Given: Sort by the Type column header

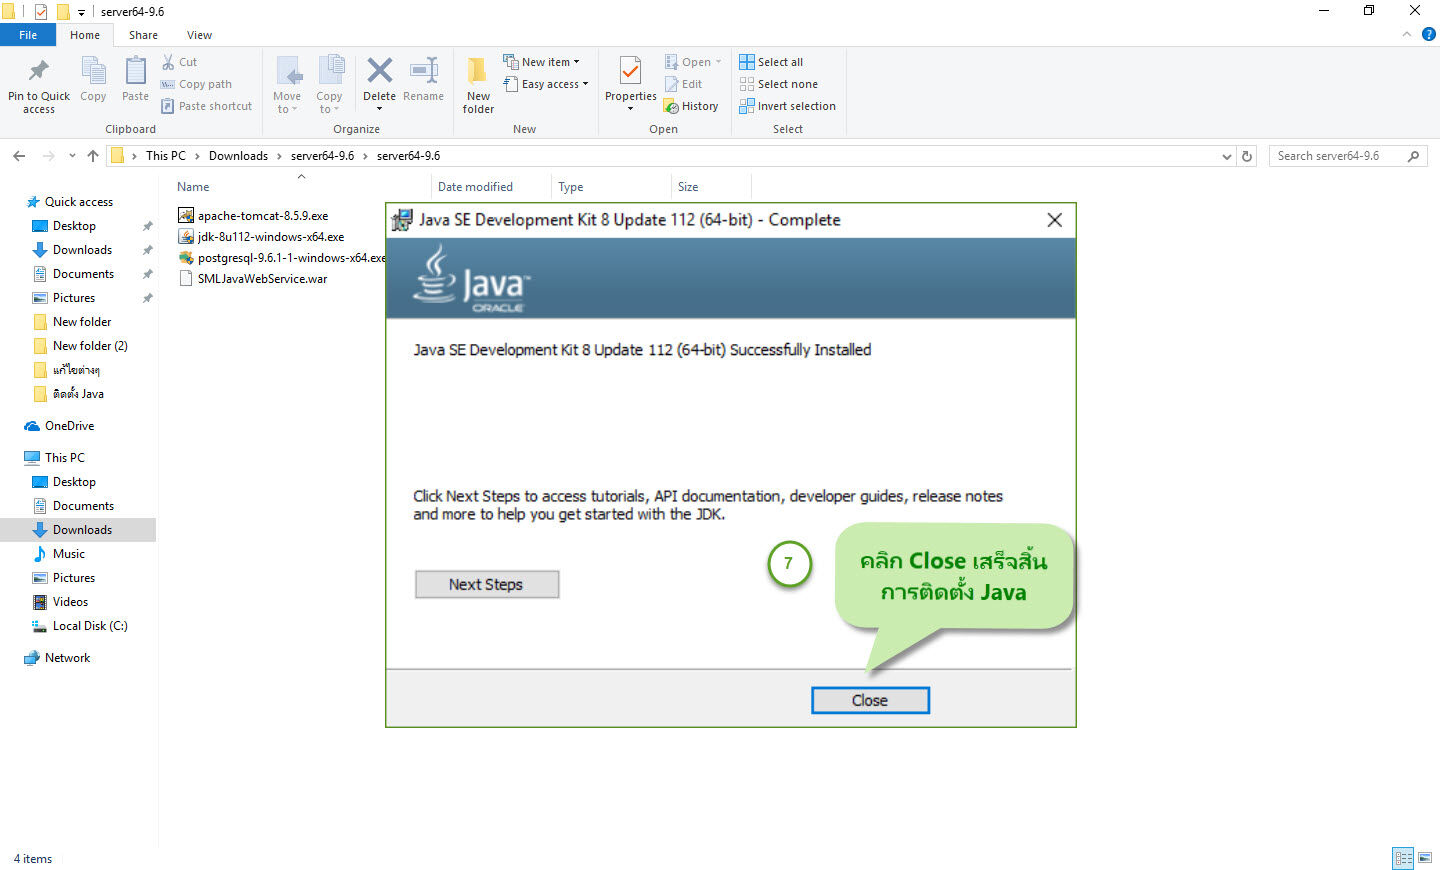Looking at the screenshot, I should coord(570,187).
